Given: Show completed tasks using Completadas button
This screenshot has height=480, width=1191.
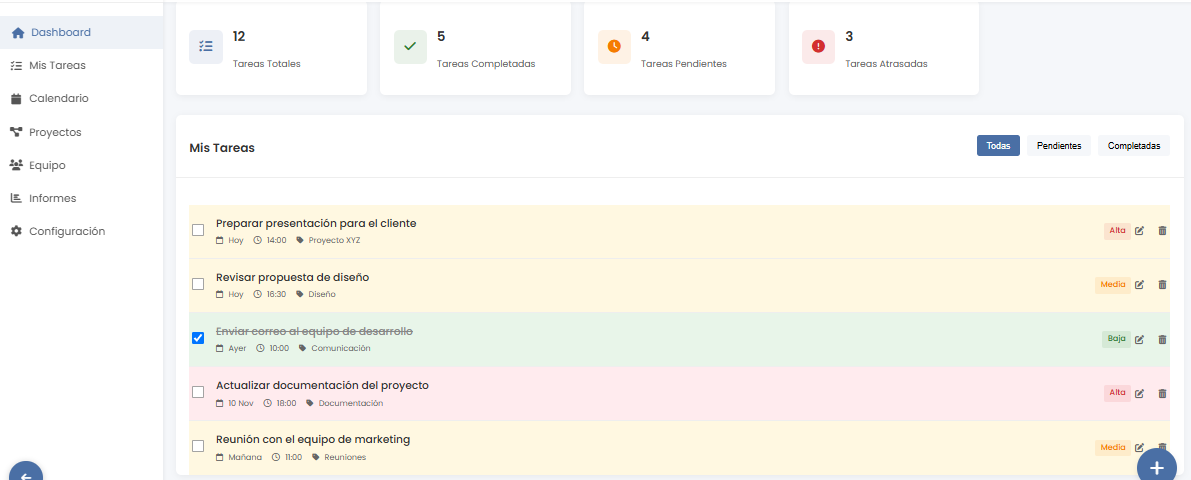Looking at the screenshot, I should click(1133, 146).
